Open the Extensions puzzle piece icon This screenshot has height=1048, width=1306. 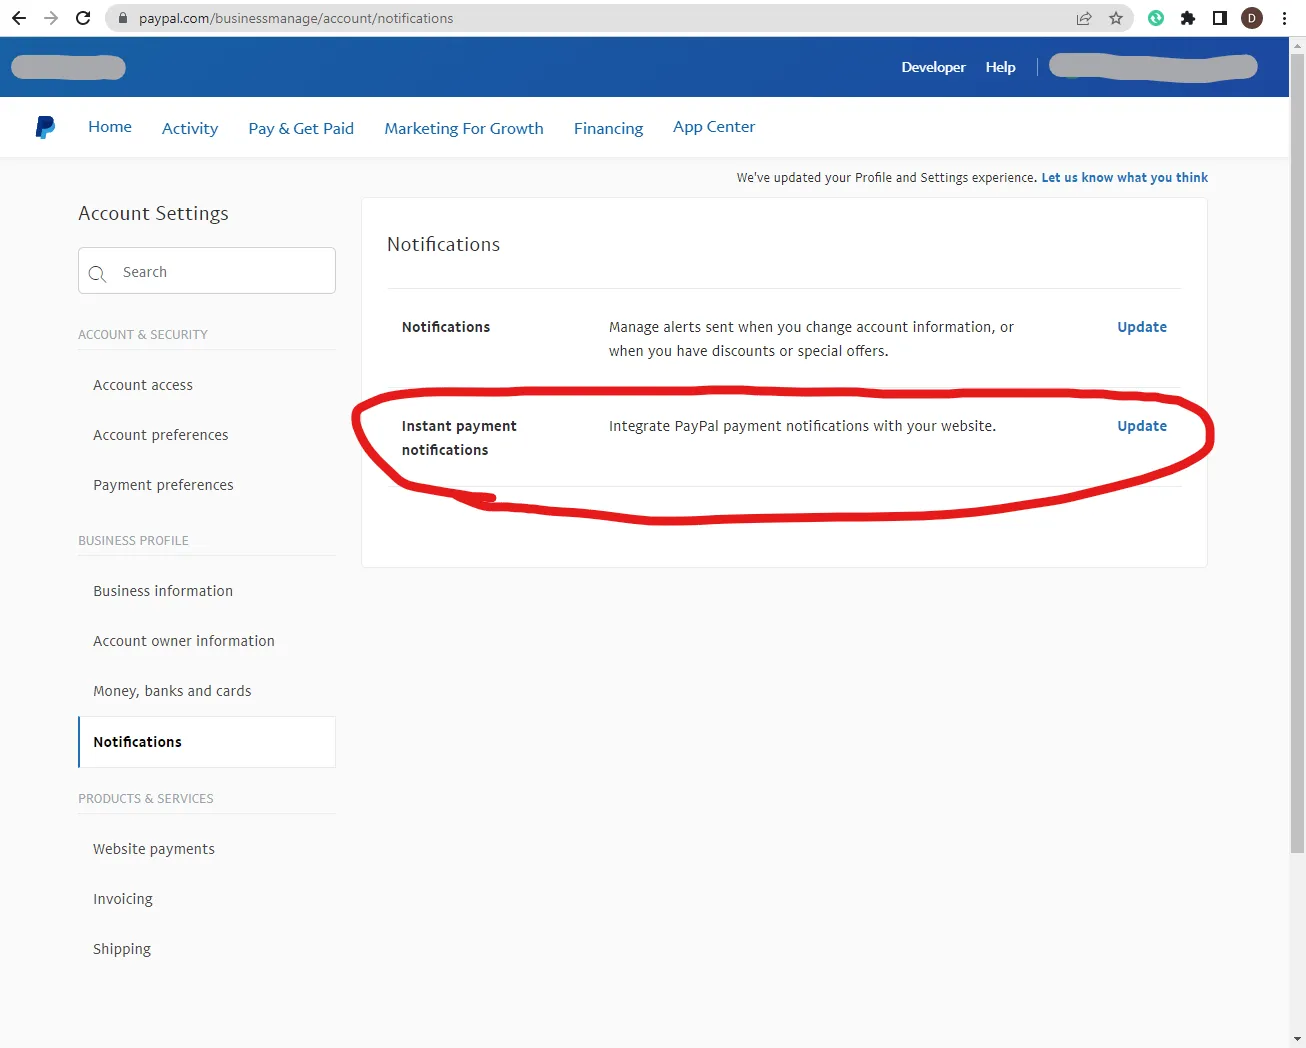click(x=1188, y=18)
